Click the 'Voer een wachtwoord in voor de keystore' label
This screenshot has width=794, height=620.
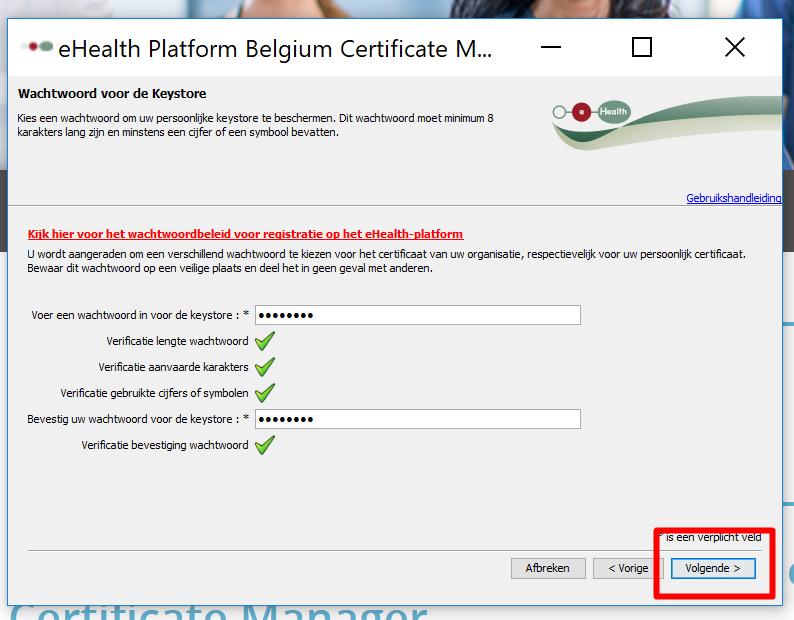140,315
